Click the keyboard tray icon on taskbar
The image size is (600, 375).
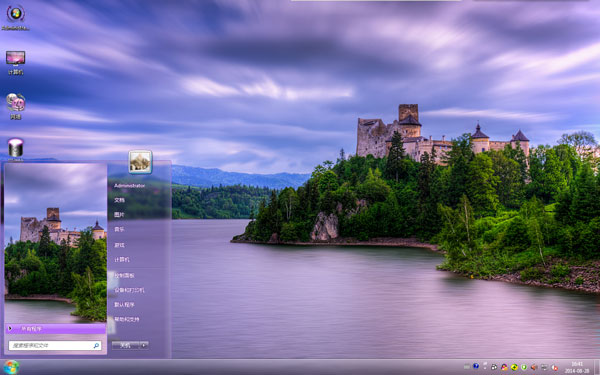(466, 367)
